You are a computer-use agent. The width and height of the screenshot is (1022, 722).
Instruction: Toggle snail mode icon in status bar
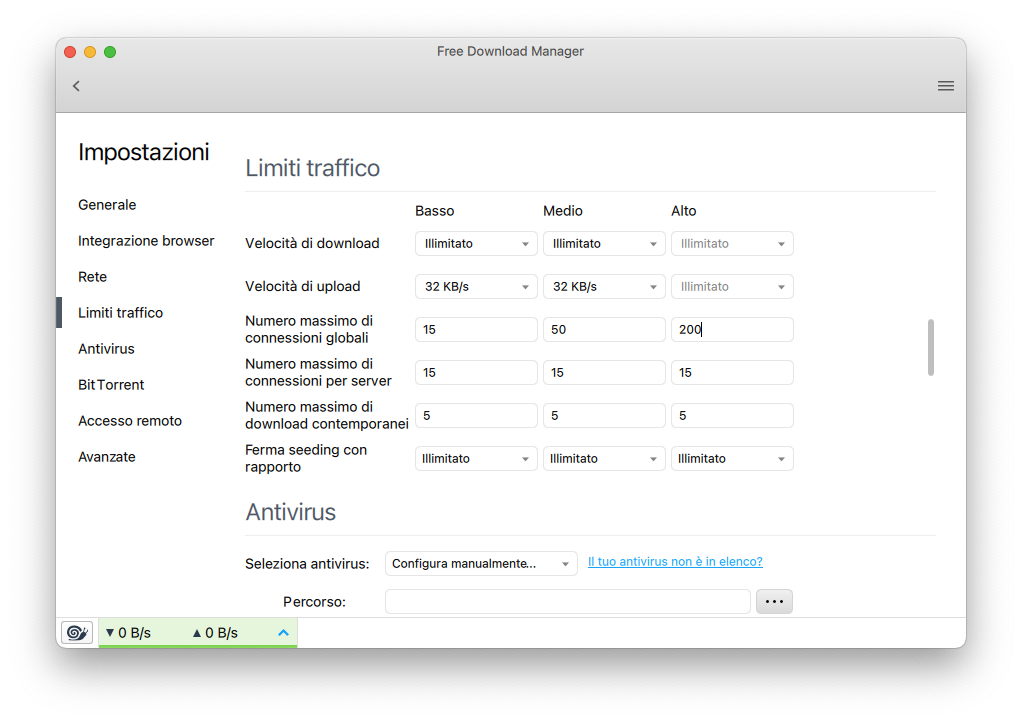pyautogui.click(x=78, y=633)
